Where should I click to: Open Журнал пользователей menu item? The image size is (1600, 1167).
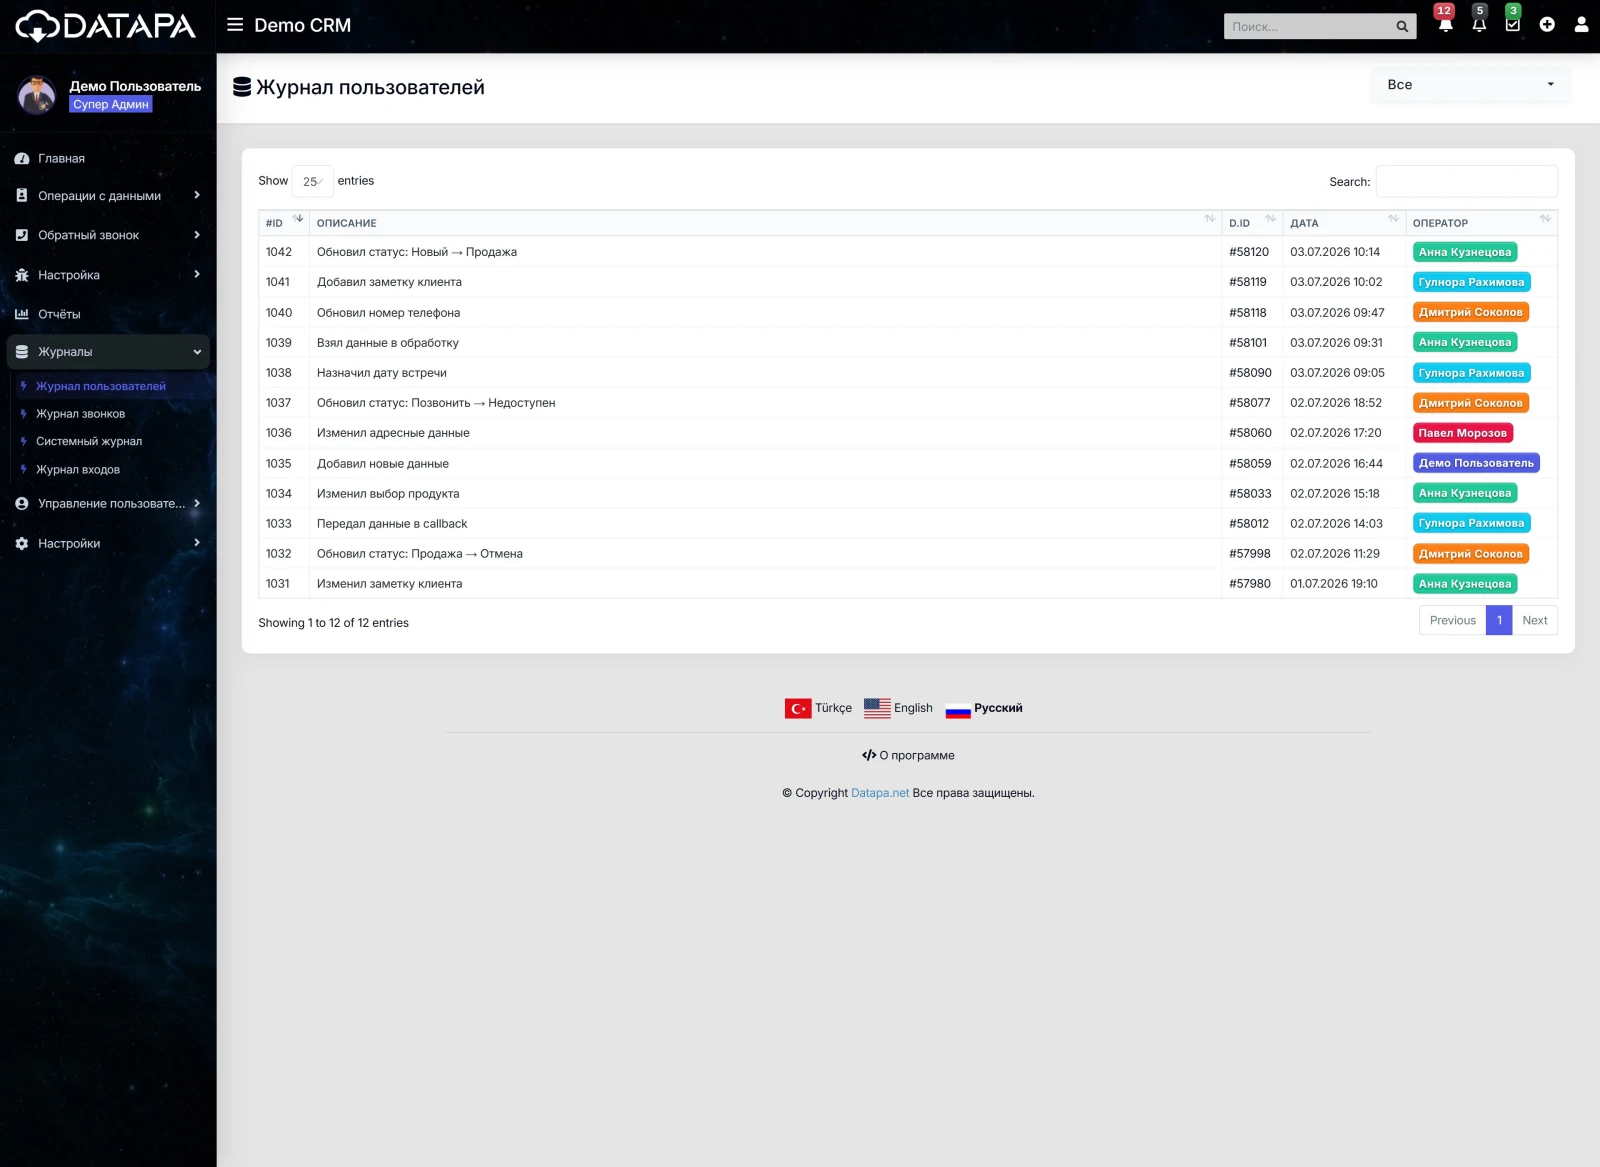(101, 387)
